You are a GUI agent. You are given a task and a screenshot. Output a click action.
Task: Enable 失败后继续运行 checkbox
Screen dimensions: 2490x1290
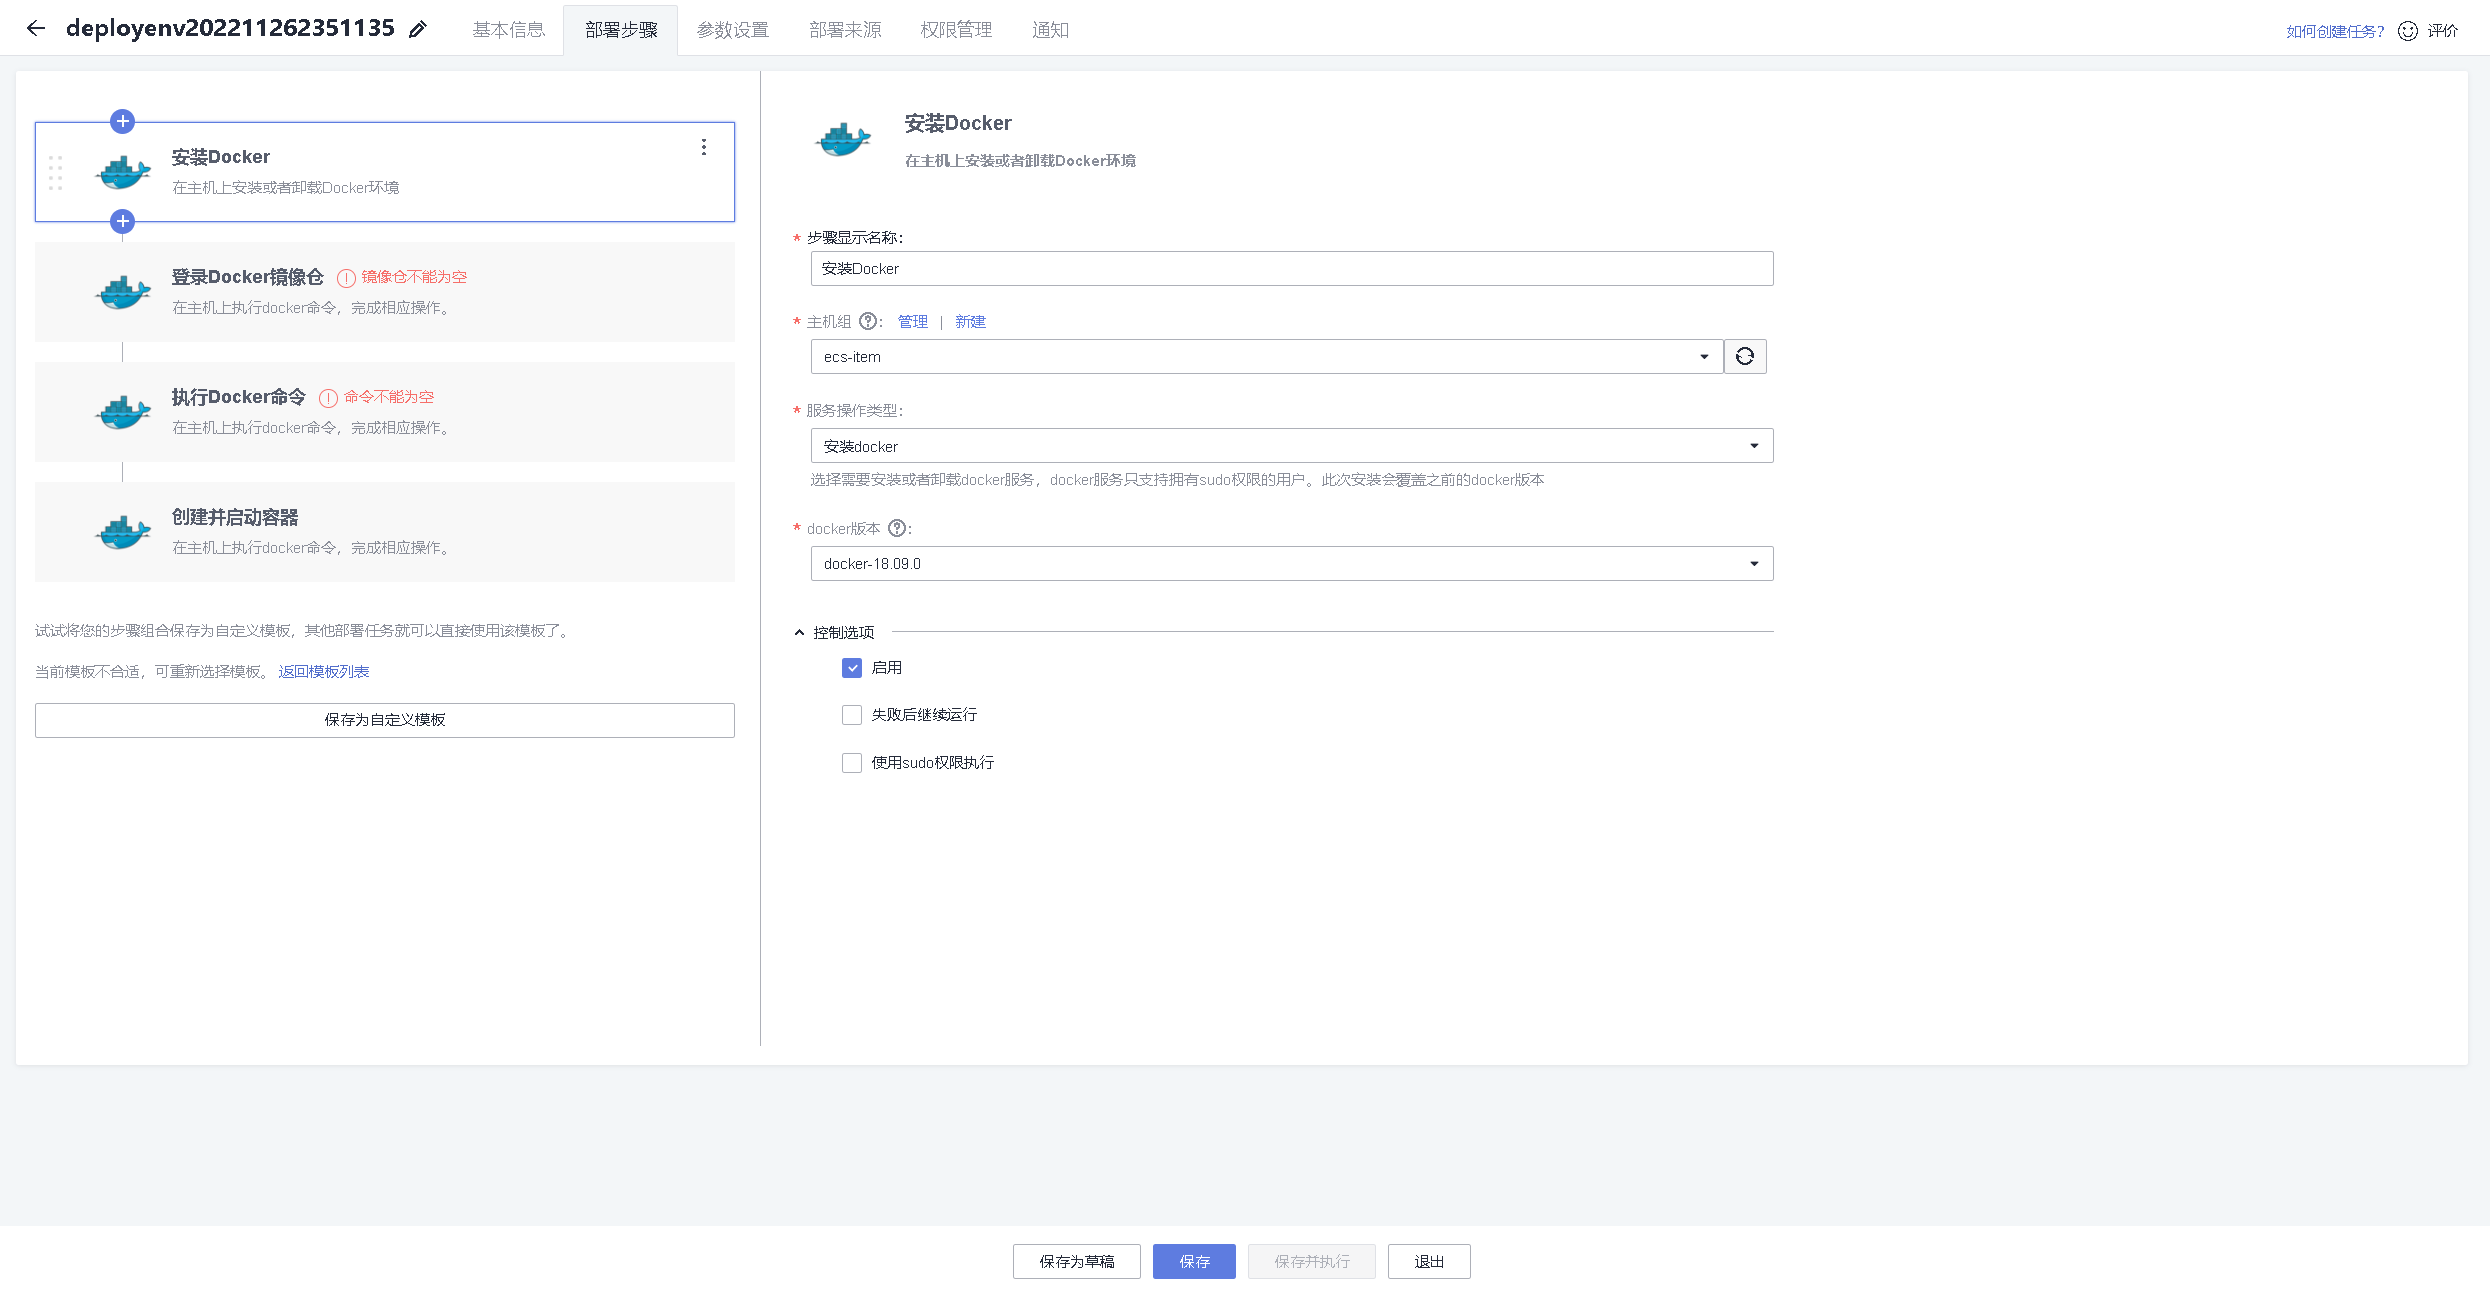pos(852,715)
